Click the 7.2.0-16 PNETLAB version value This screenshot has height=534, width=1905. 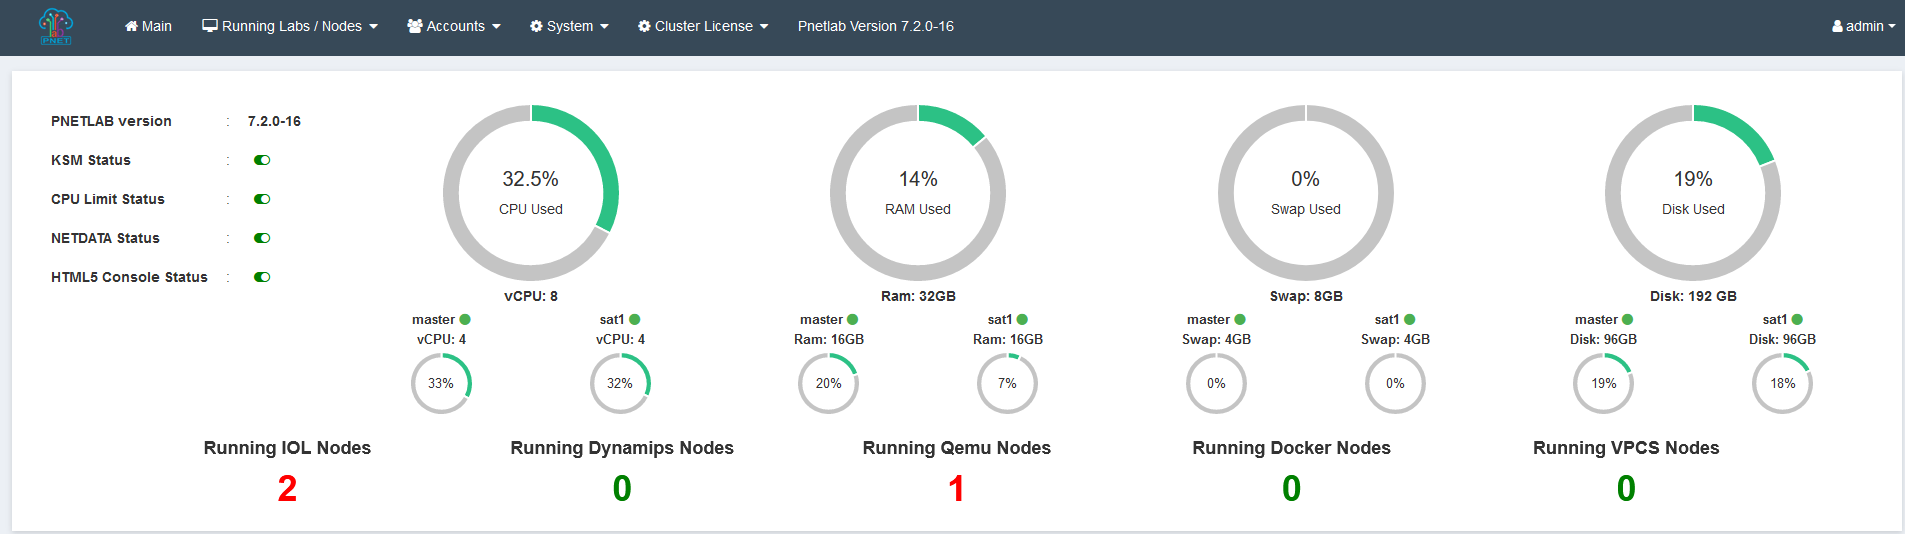[x=274, y=121]
